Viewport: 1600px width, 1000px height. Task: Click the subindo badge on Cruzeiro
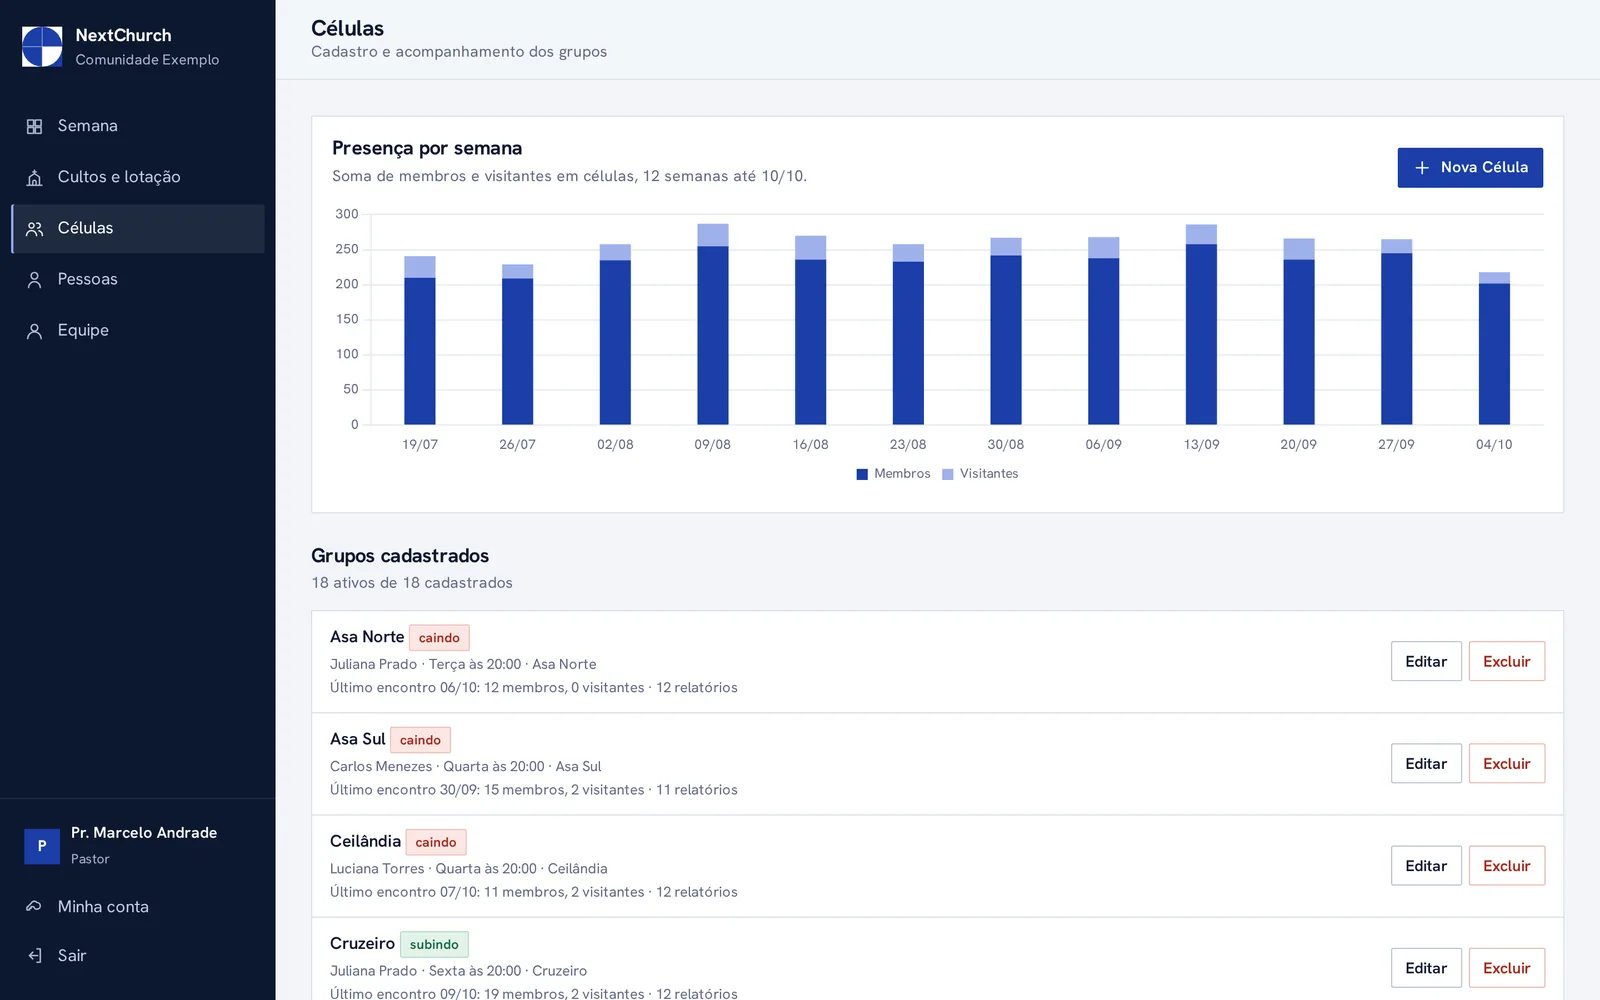(434, 944)
